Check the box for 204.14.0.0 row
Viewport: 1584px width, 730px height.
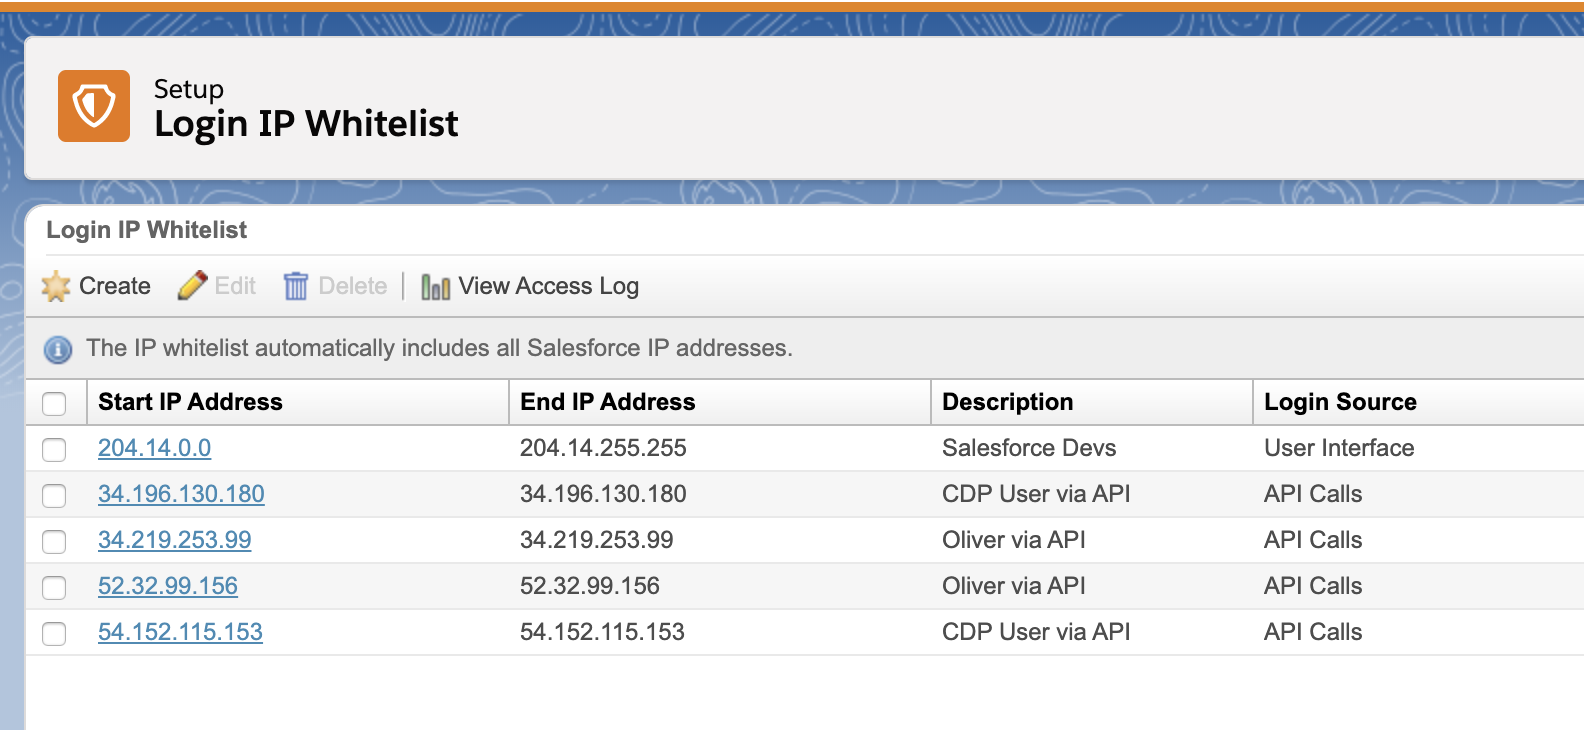54,450
